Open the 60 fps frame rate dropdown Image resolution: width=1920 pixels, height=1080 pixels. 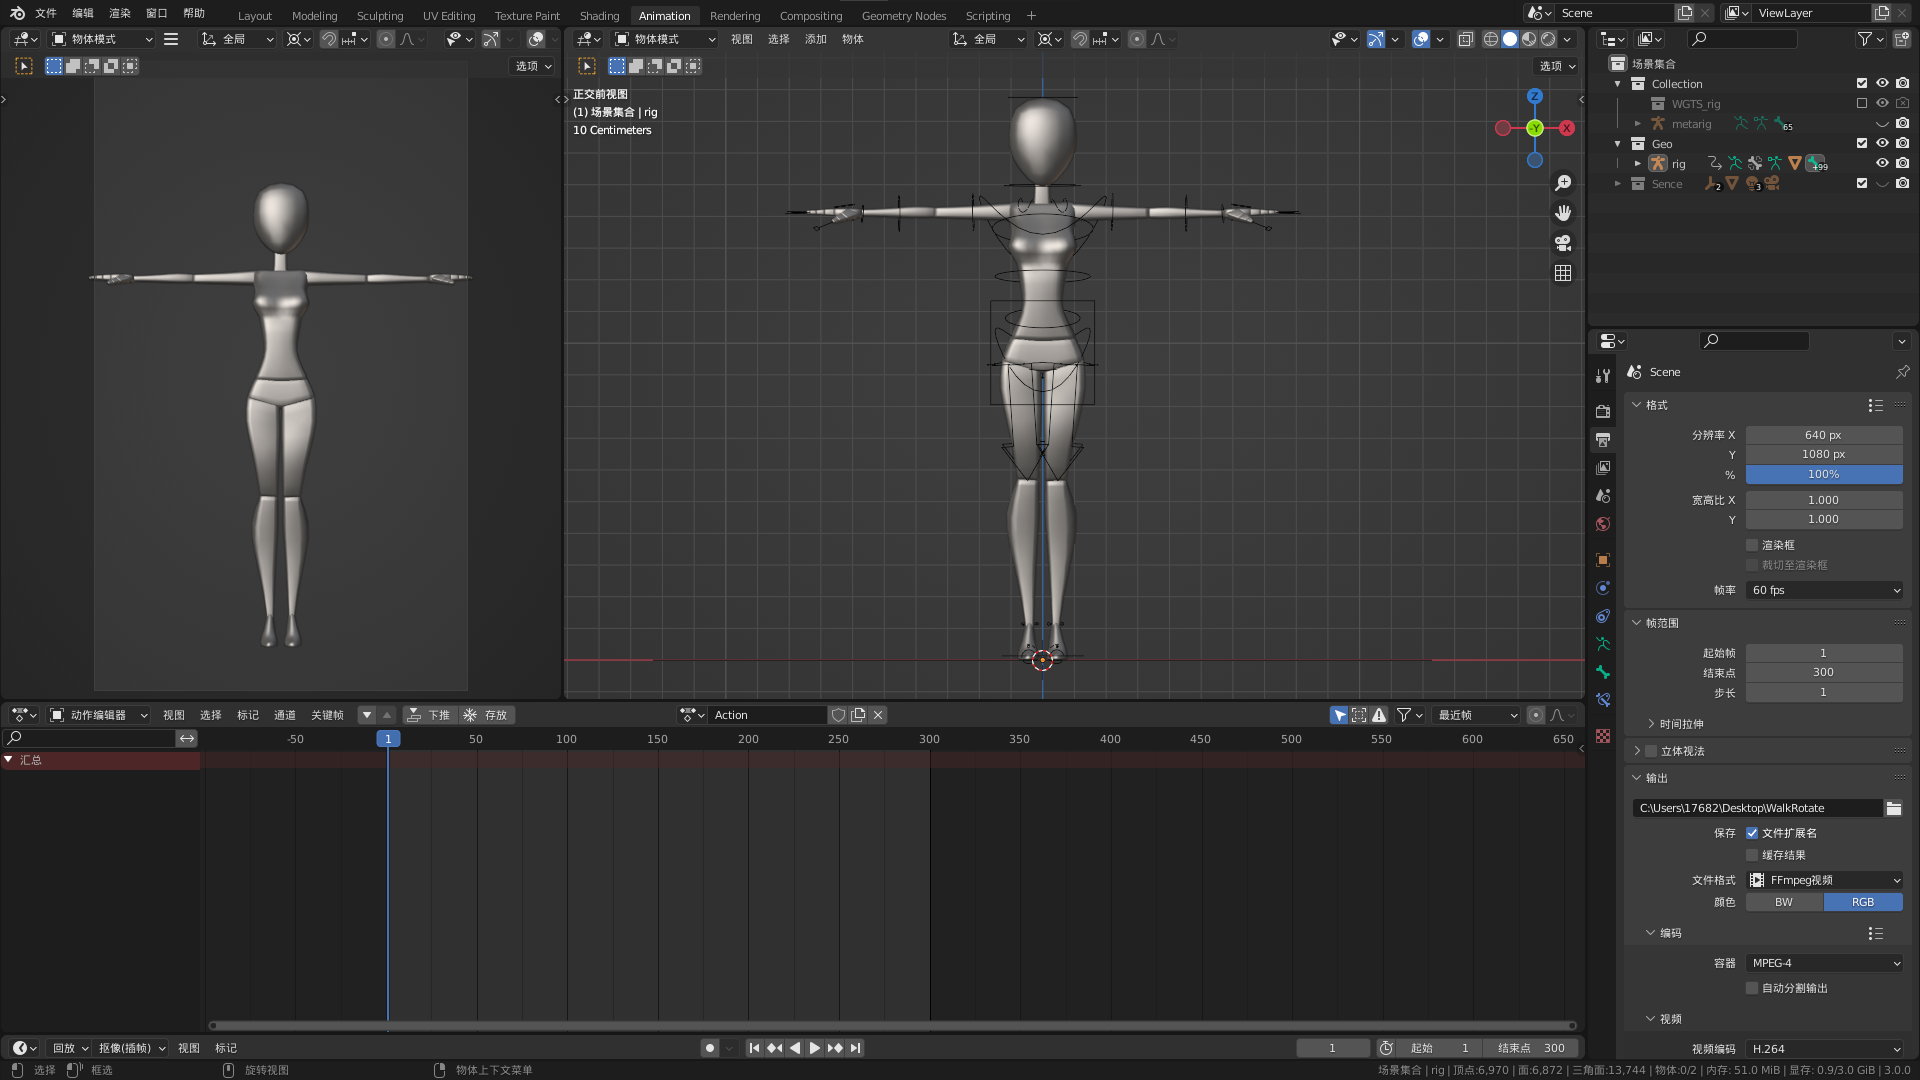click(x=1825, y=590)
